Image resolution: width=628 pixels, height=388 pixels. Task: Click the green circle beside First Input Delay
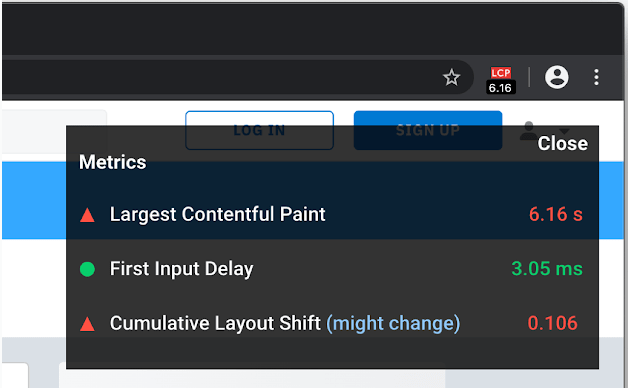point(87,269)
